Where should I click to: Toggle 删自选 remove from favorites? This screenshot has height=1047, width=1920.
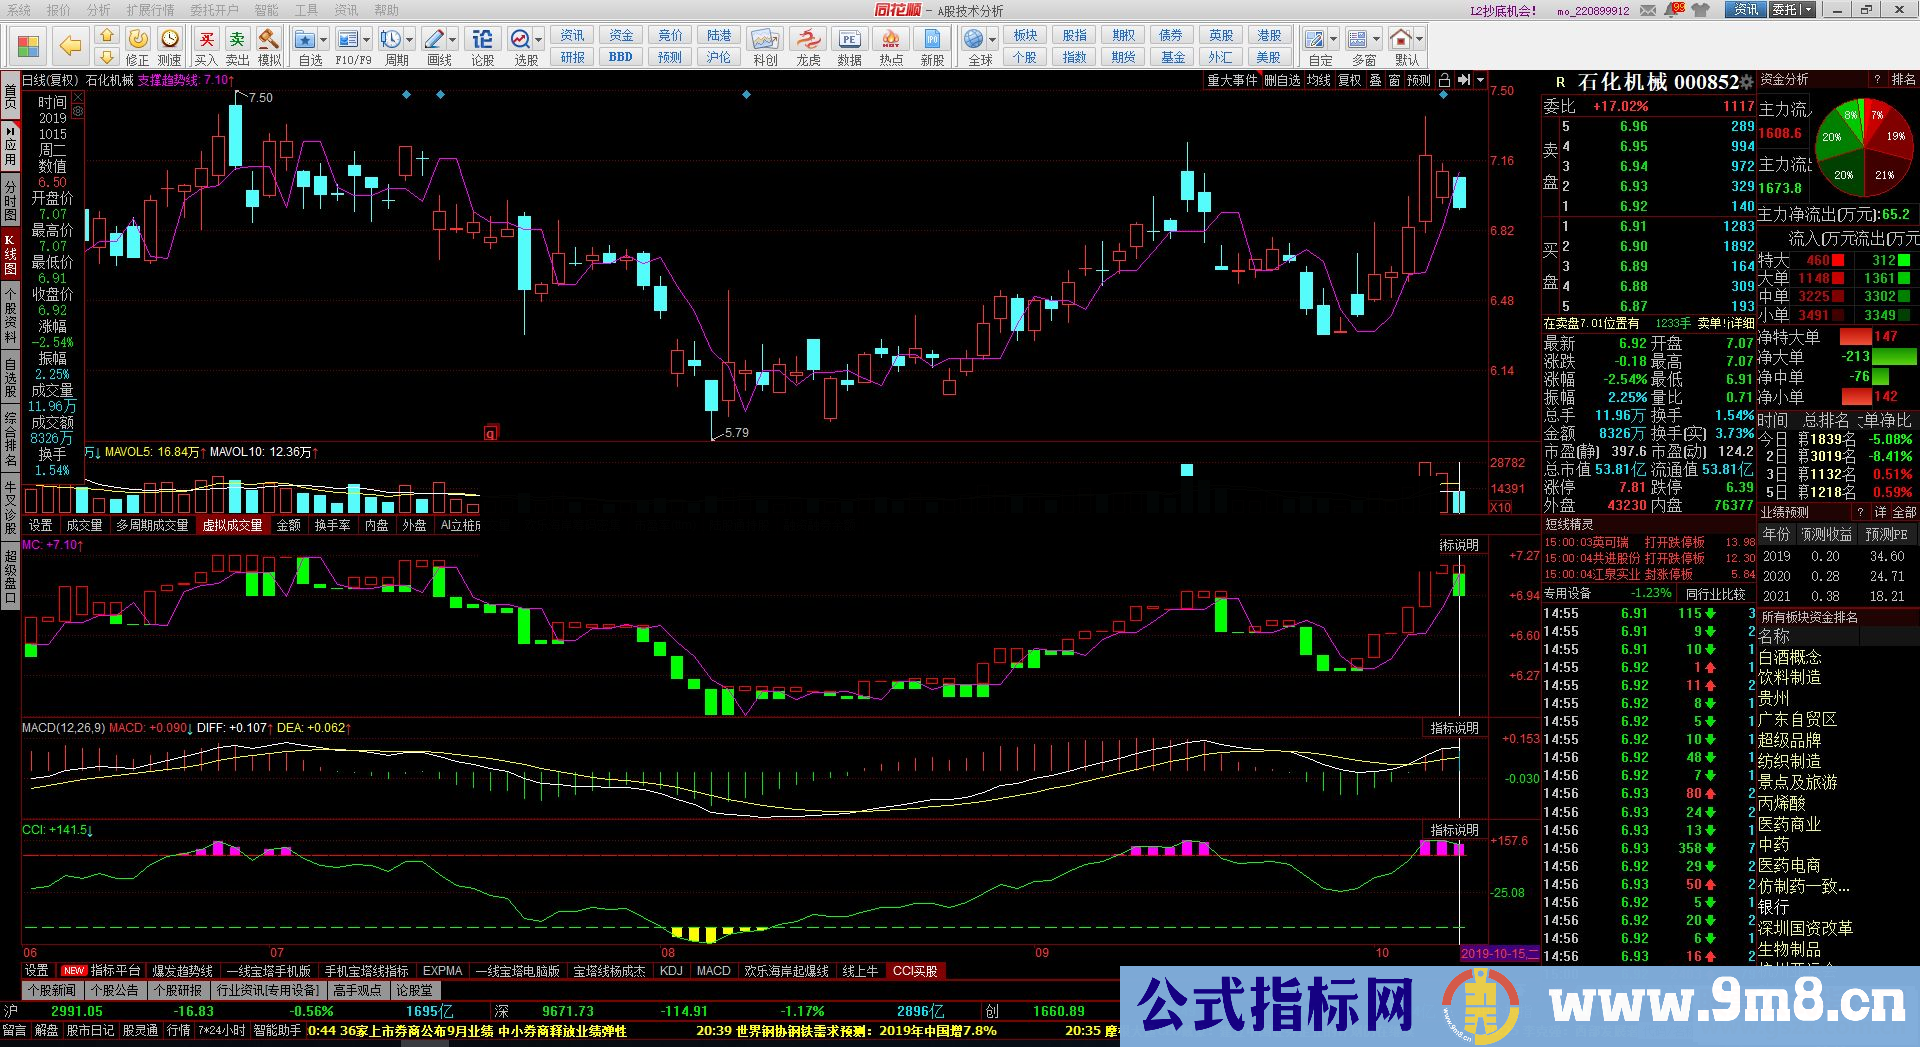coord(1282,80)
